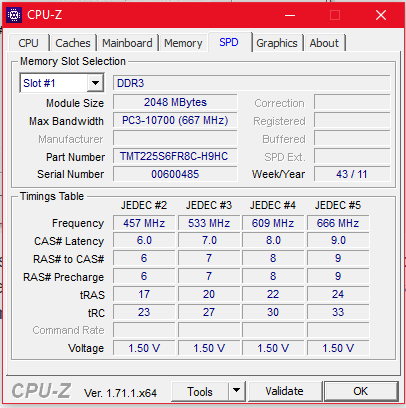Select the Memory tab
406x408 pixels.
[183, 43]
